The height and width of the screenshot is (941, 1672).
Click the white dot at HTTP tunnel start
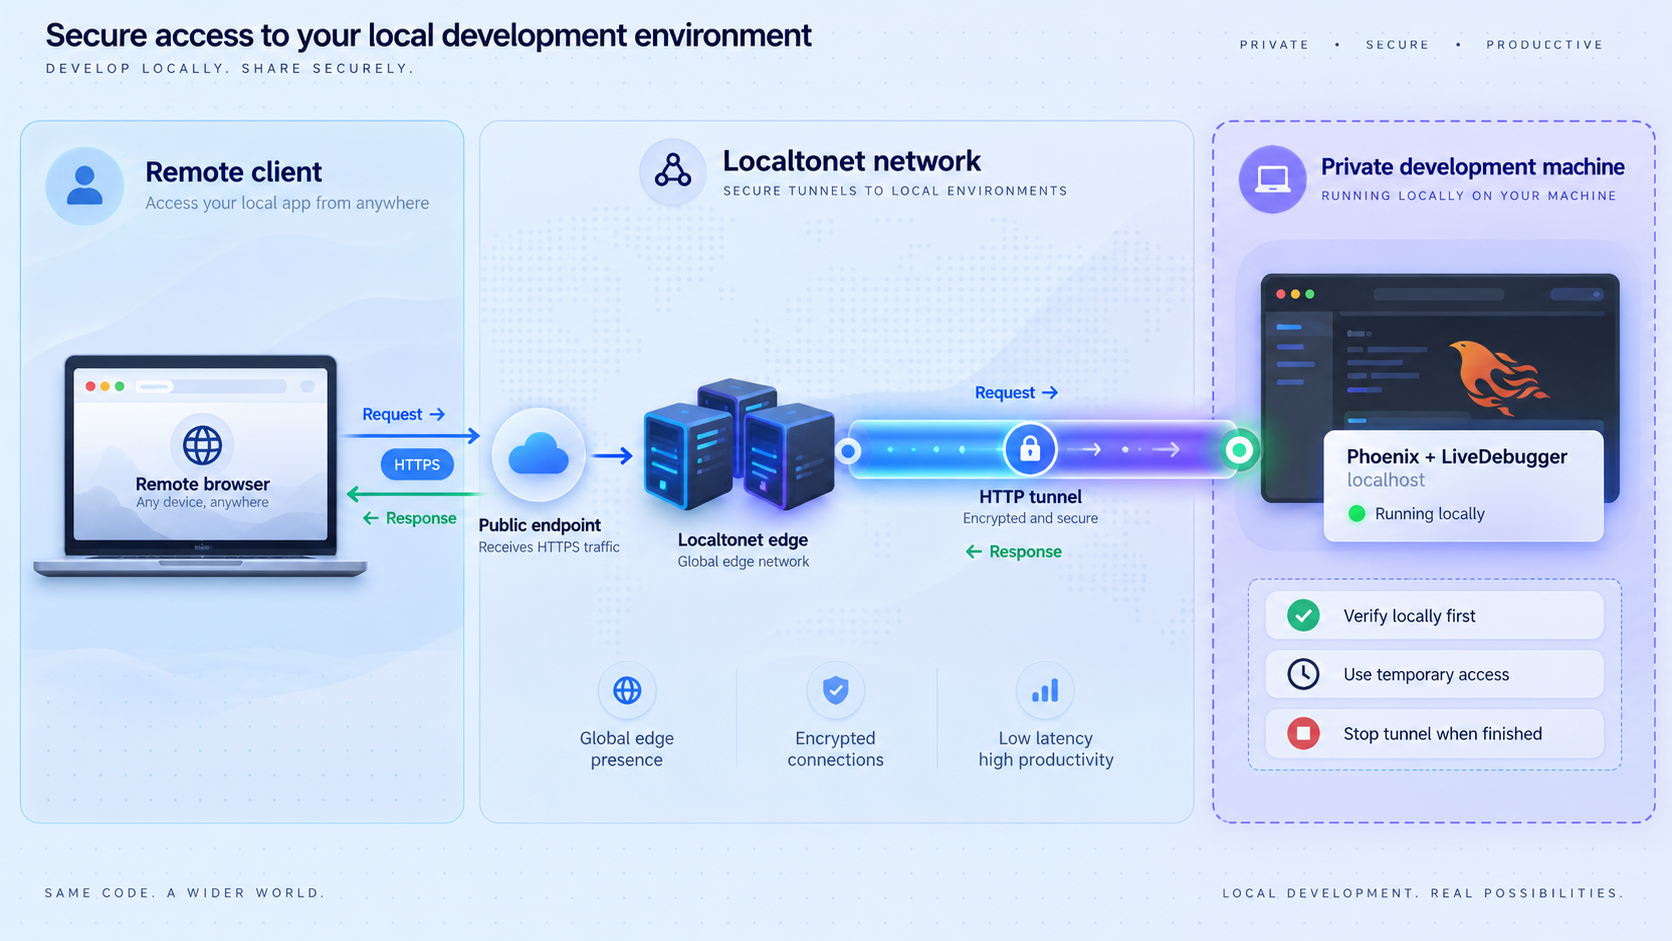848,451
